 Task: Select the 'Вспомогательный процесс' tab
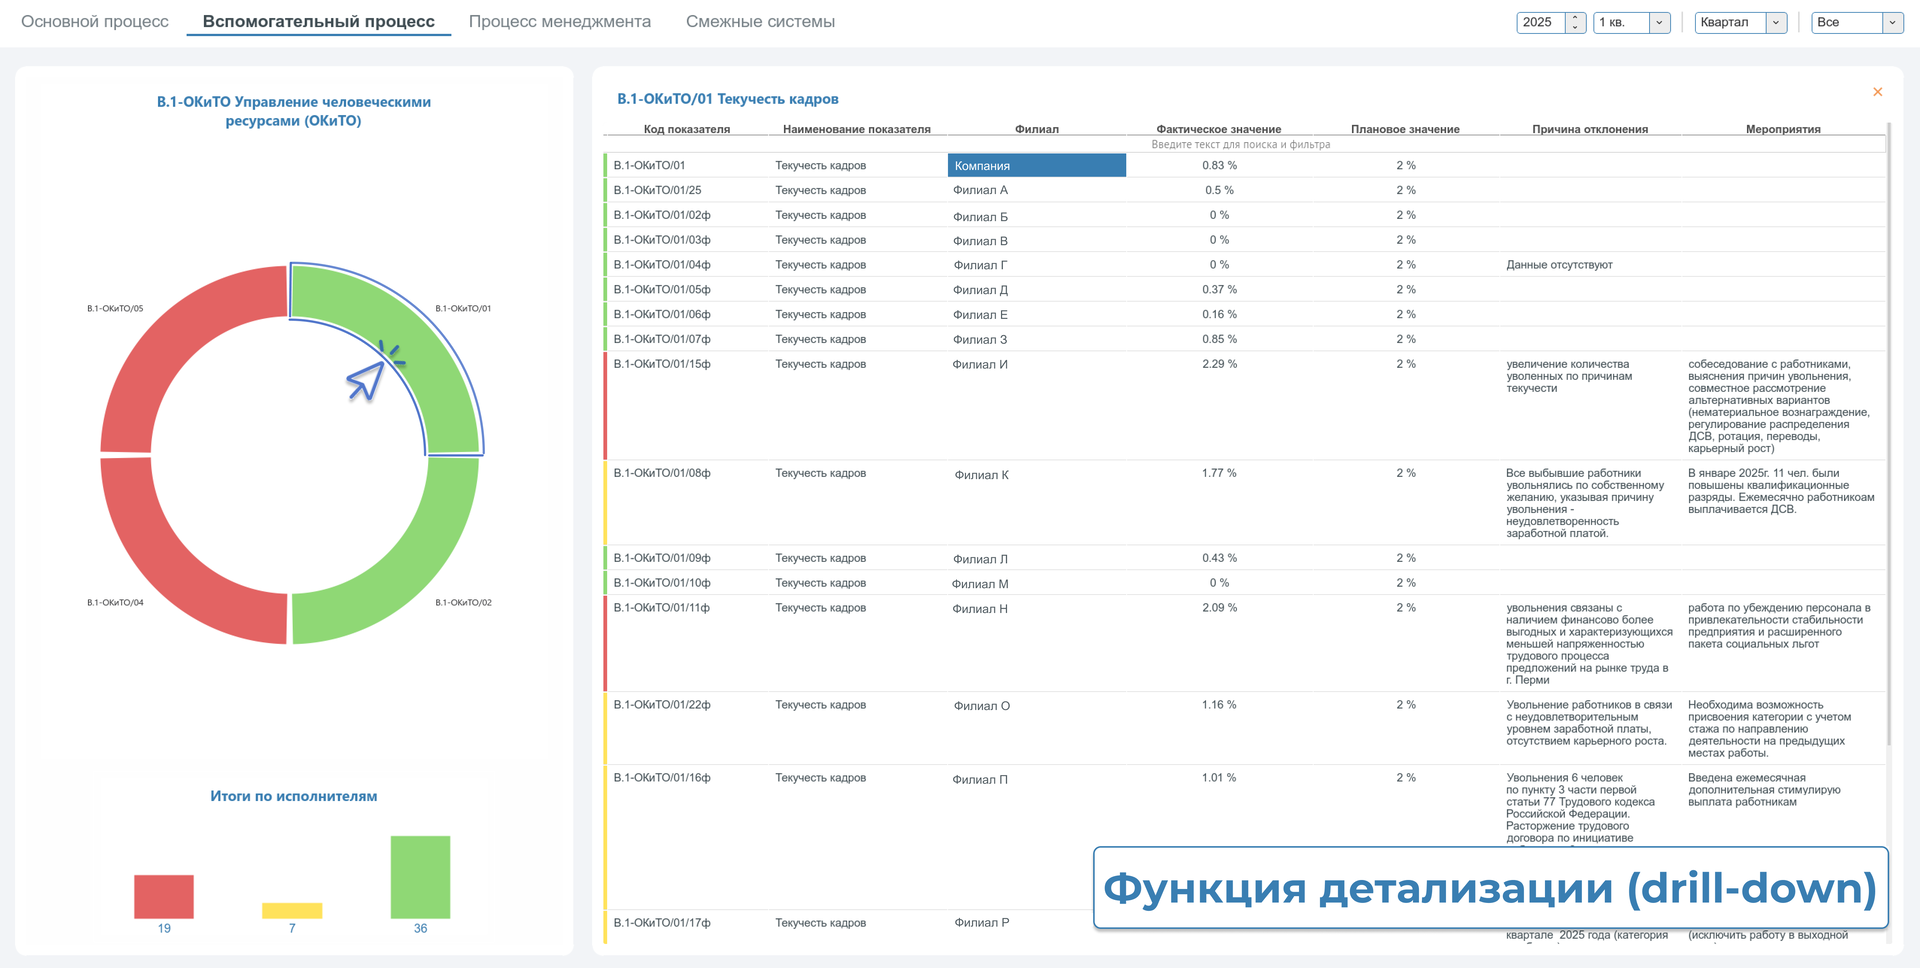click(318, 22)
